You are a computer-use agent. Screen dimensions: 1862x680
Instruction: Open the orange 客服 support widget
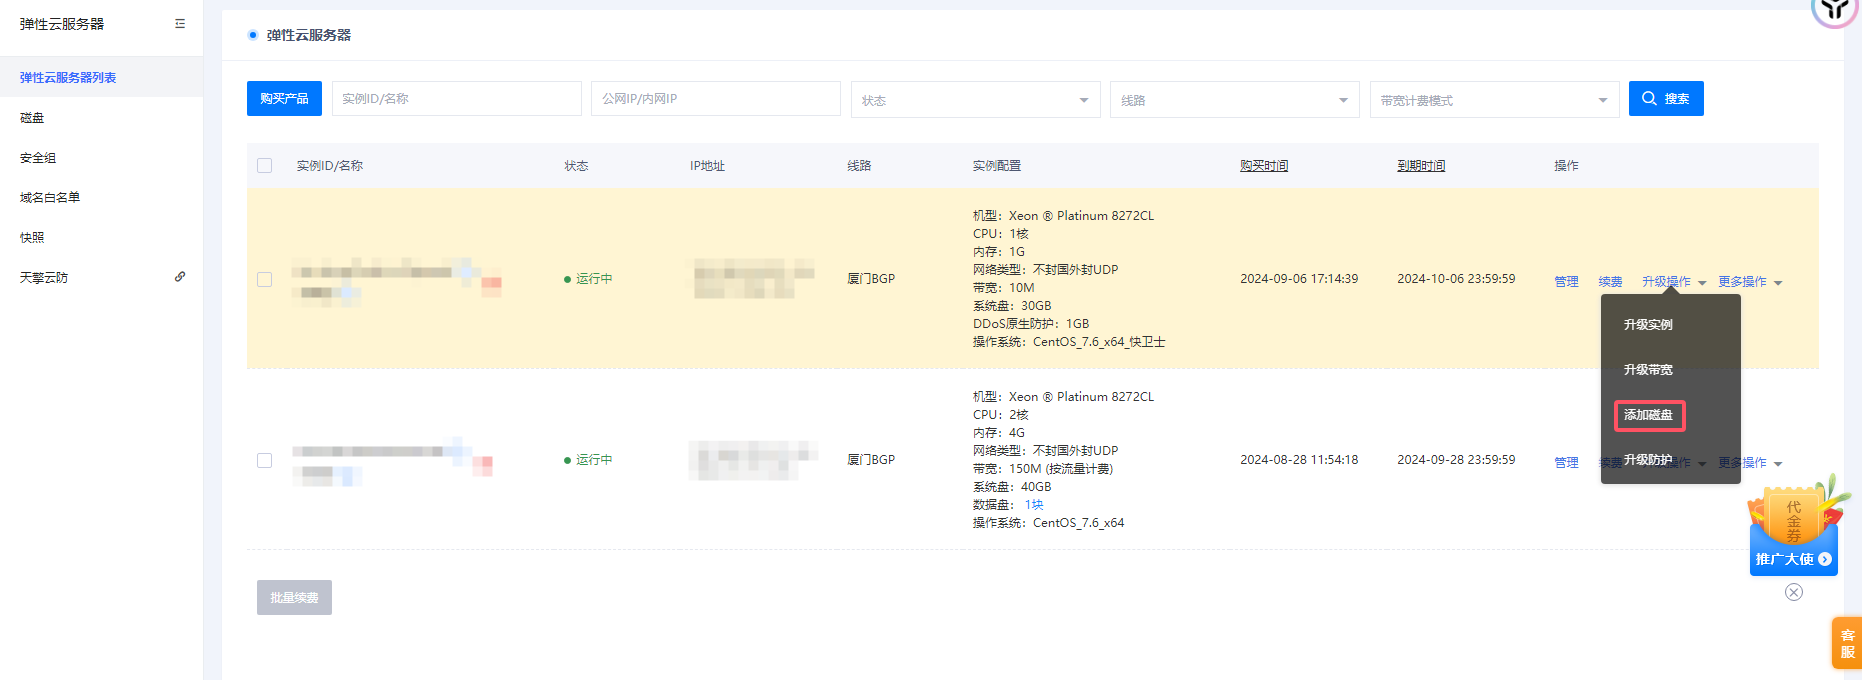[x=1847, y=643]
